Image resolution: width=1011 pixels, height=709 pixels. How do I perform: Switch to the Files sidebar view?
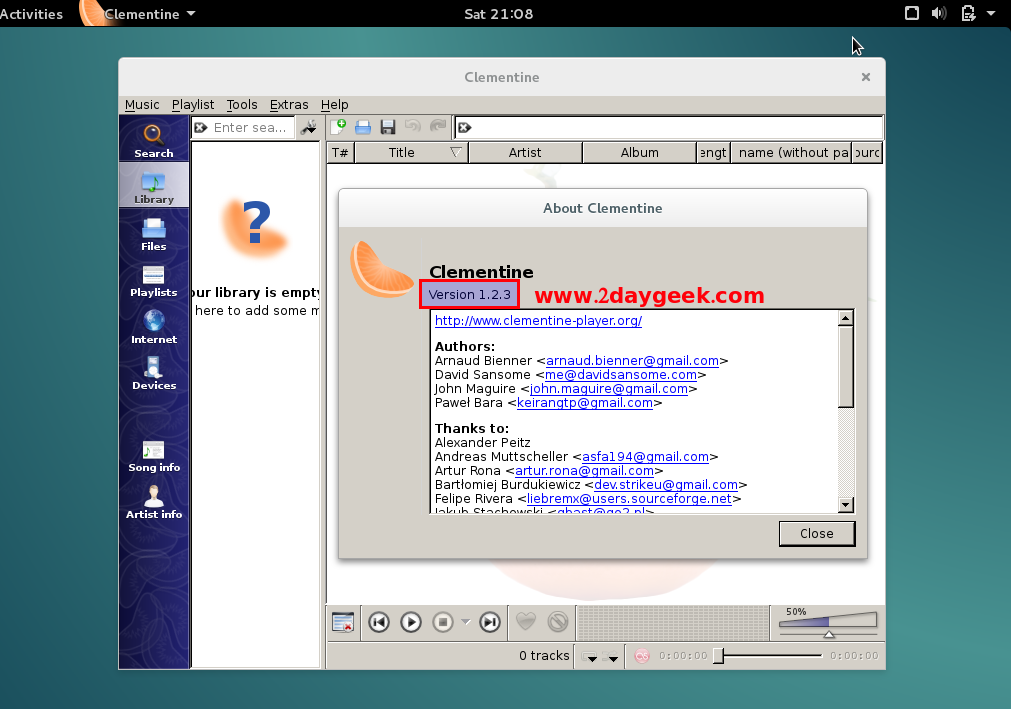pyautogui.click(x=153, y=234)
